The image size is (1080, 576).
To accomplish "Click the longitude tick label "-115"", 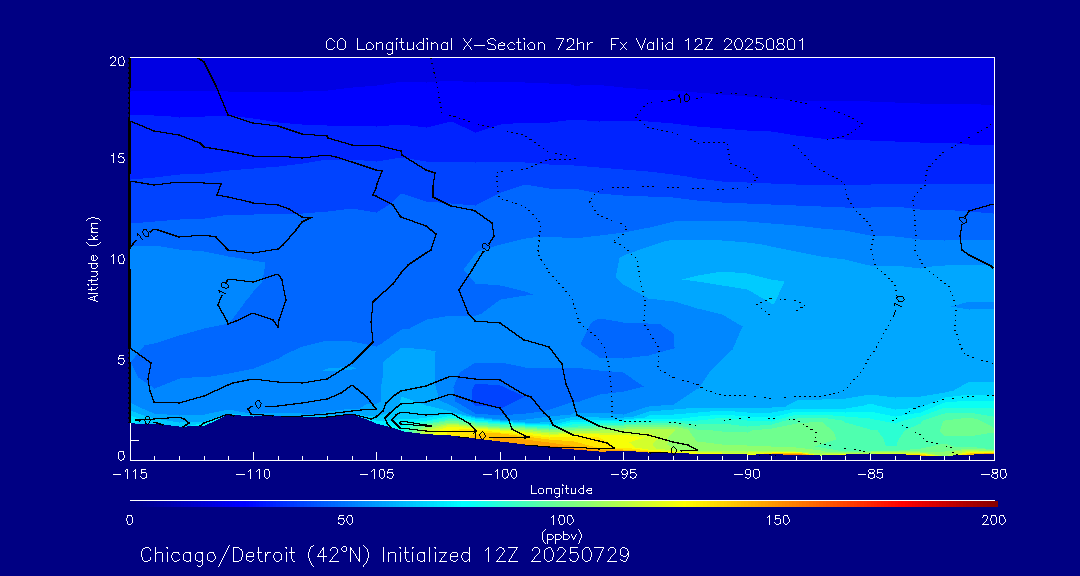I will (129, 475).
